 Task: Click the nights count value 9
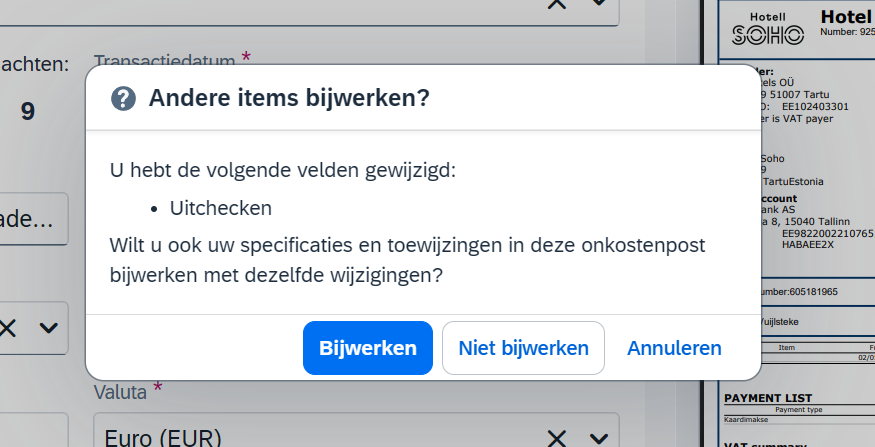28,112
